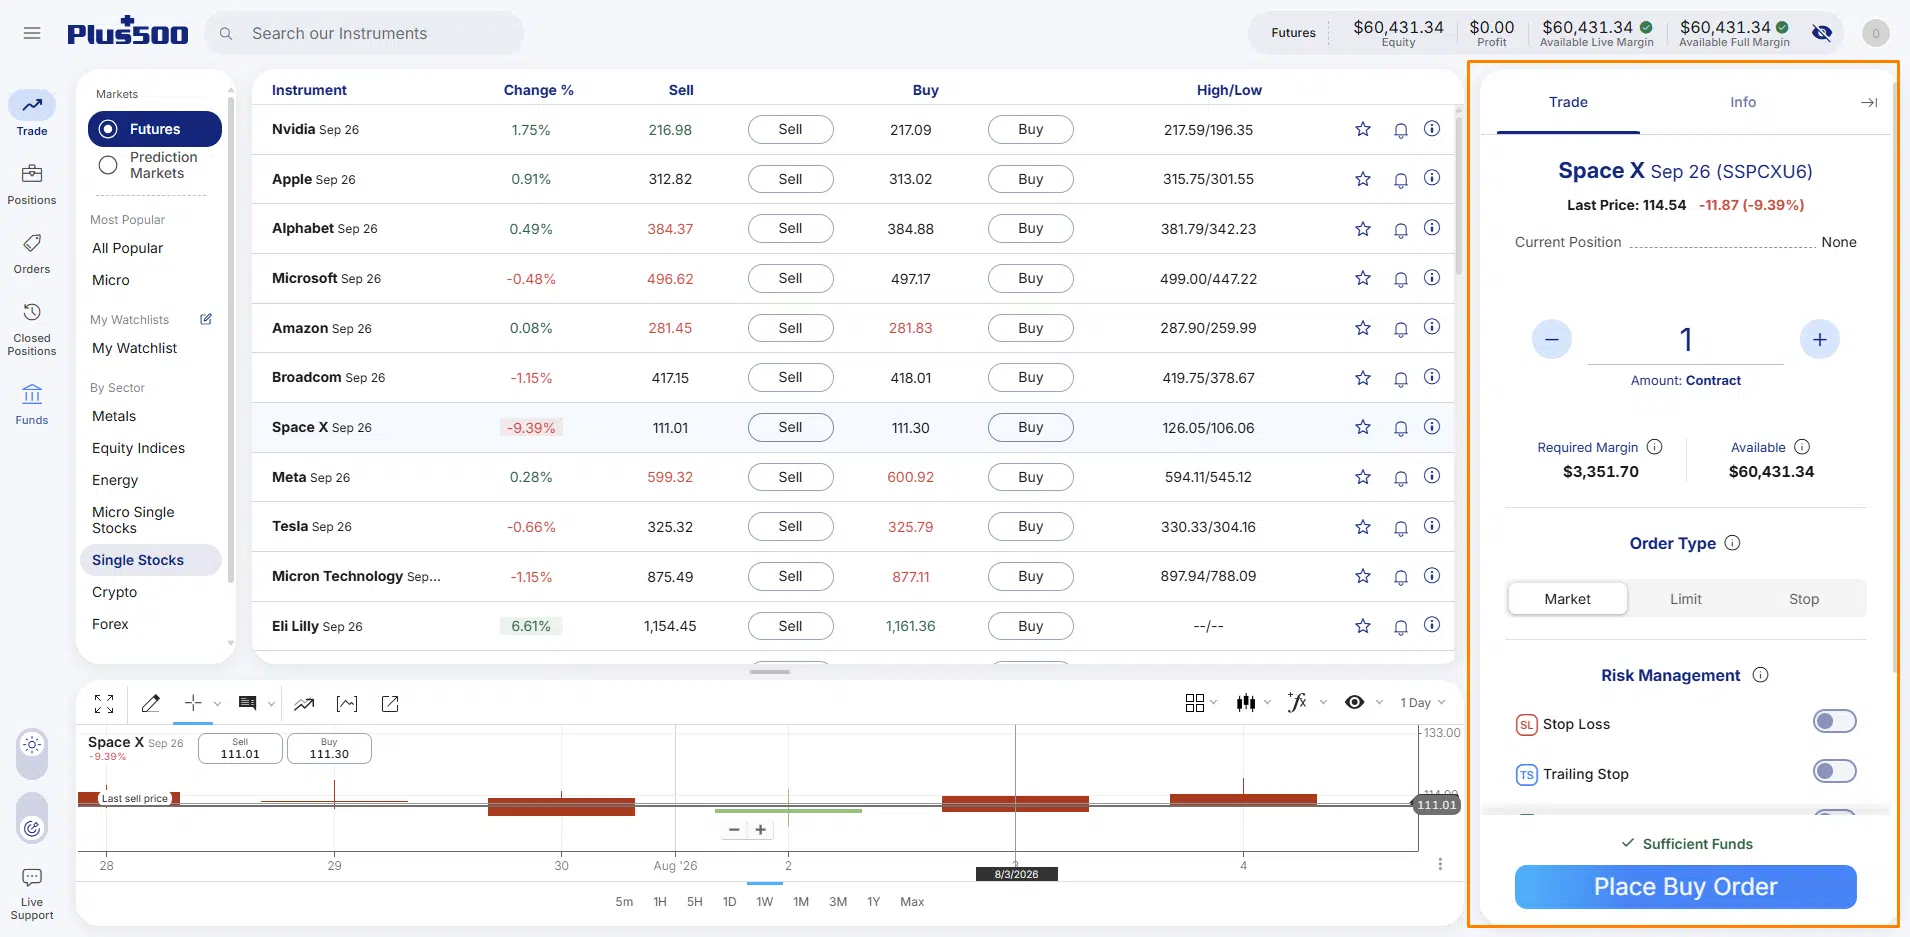Turn on the Trailing Stop switch

(1834, 771)
